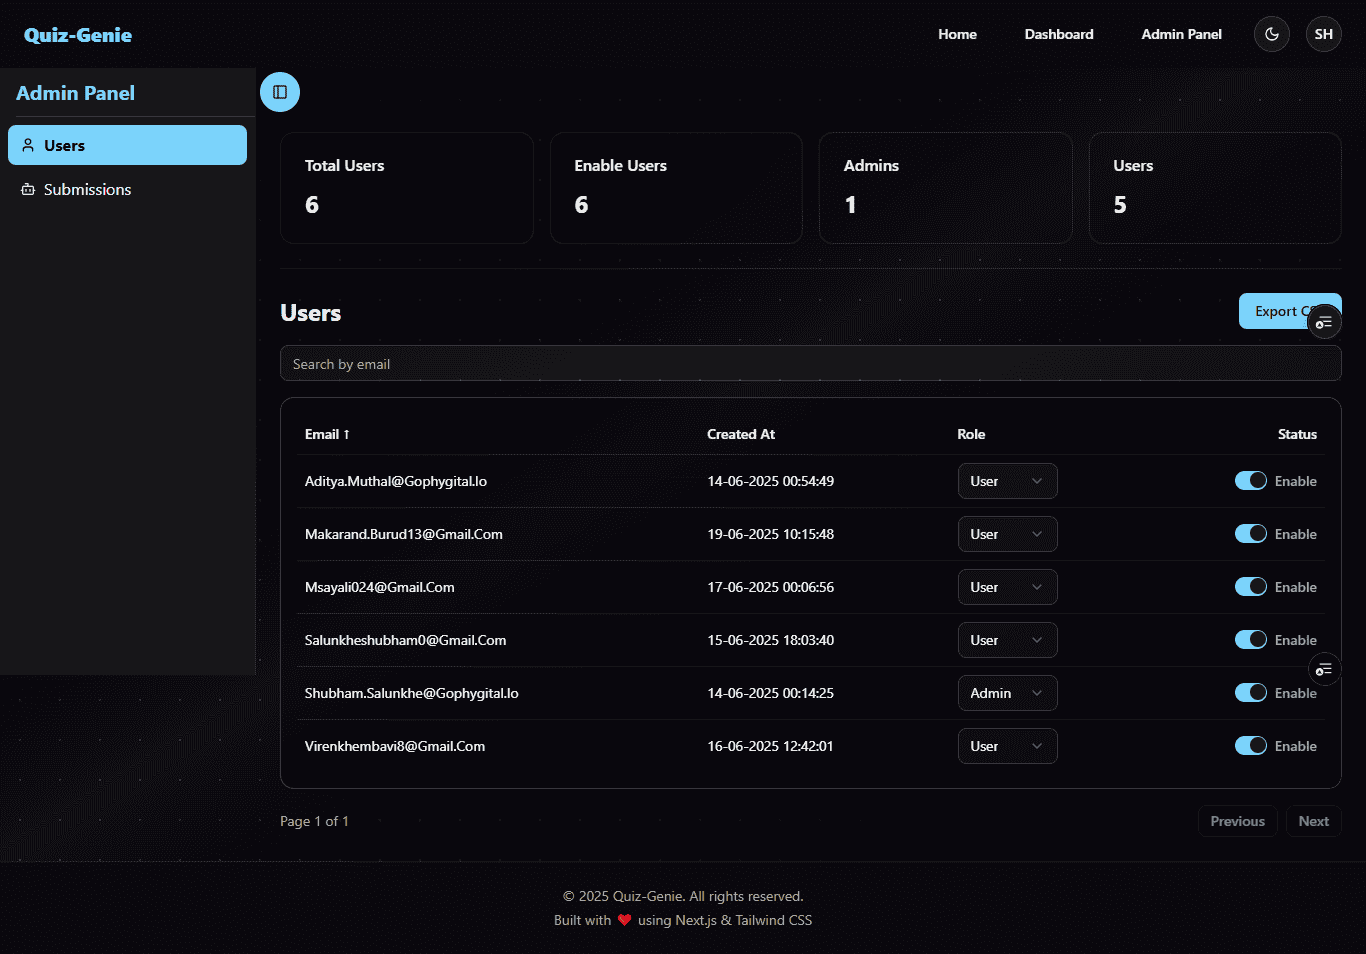Click the Next pagination button
Viewport: 1366px width, 954px height.
pos(1313,820)
